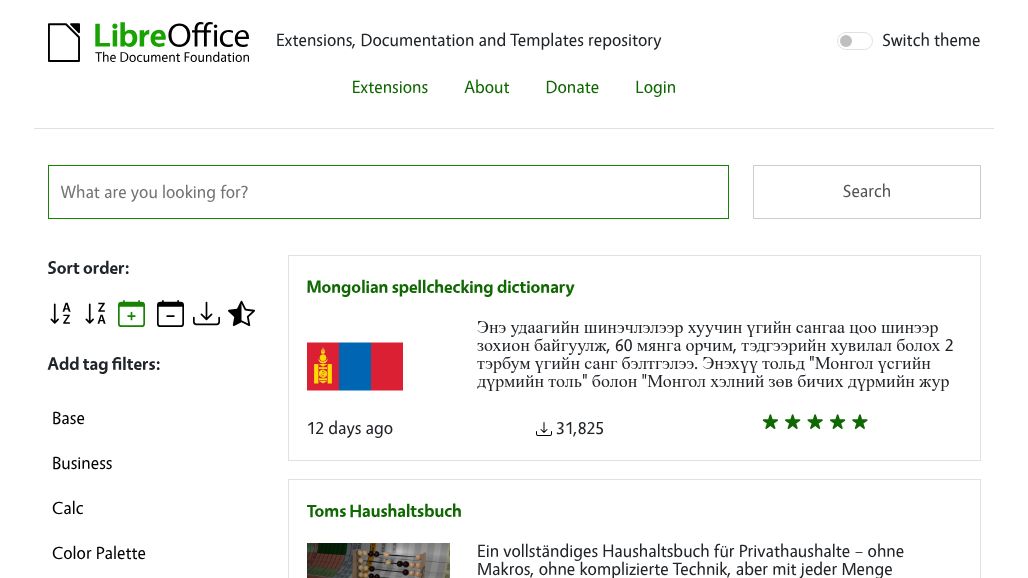1028x578 pixels.
Task: Open Toms Haushaltsbuch extension
Action: (384, 511)
